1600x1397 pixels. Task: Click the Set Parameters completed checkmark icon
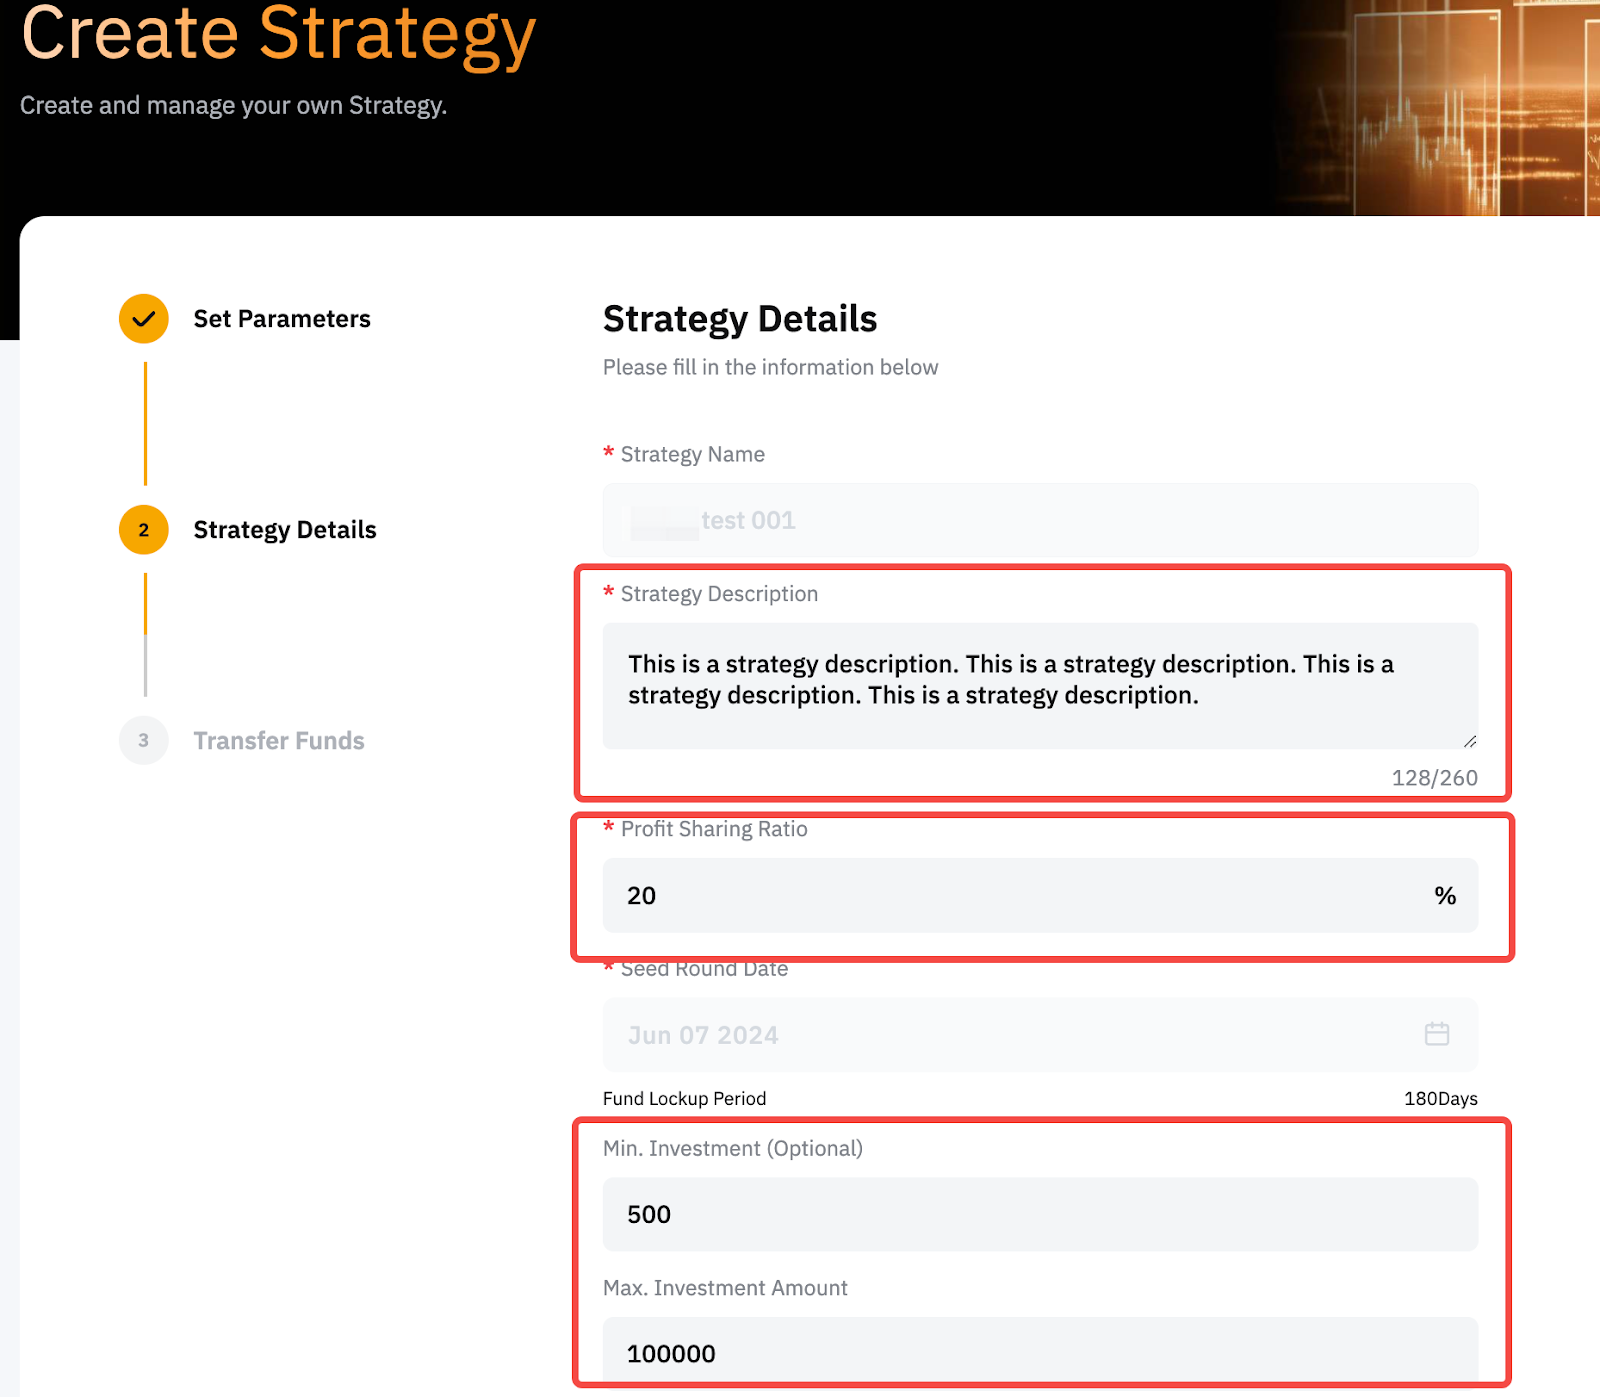pyautogui.click(x=144, y=319)
